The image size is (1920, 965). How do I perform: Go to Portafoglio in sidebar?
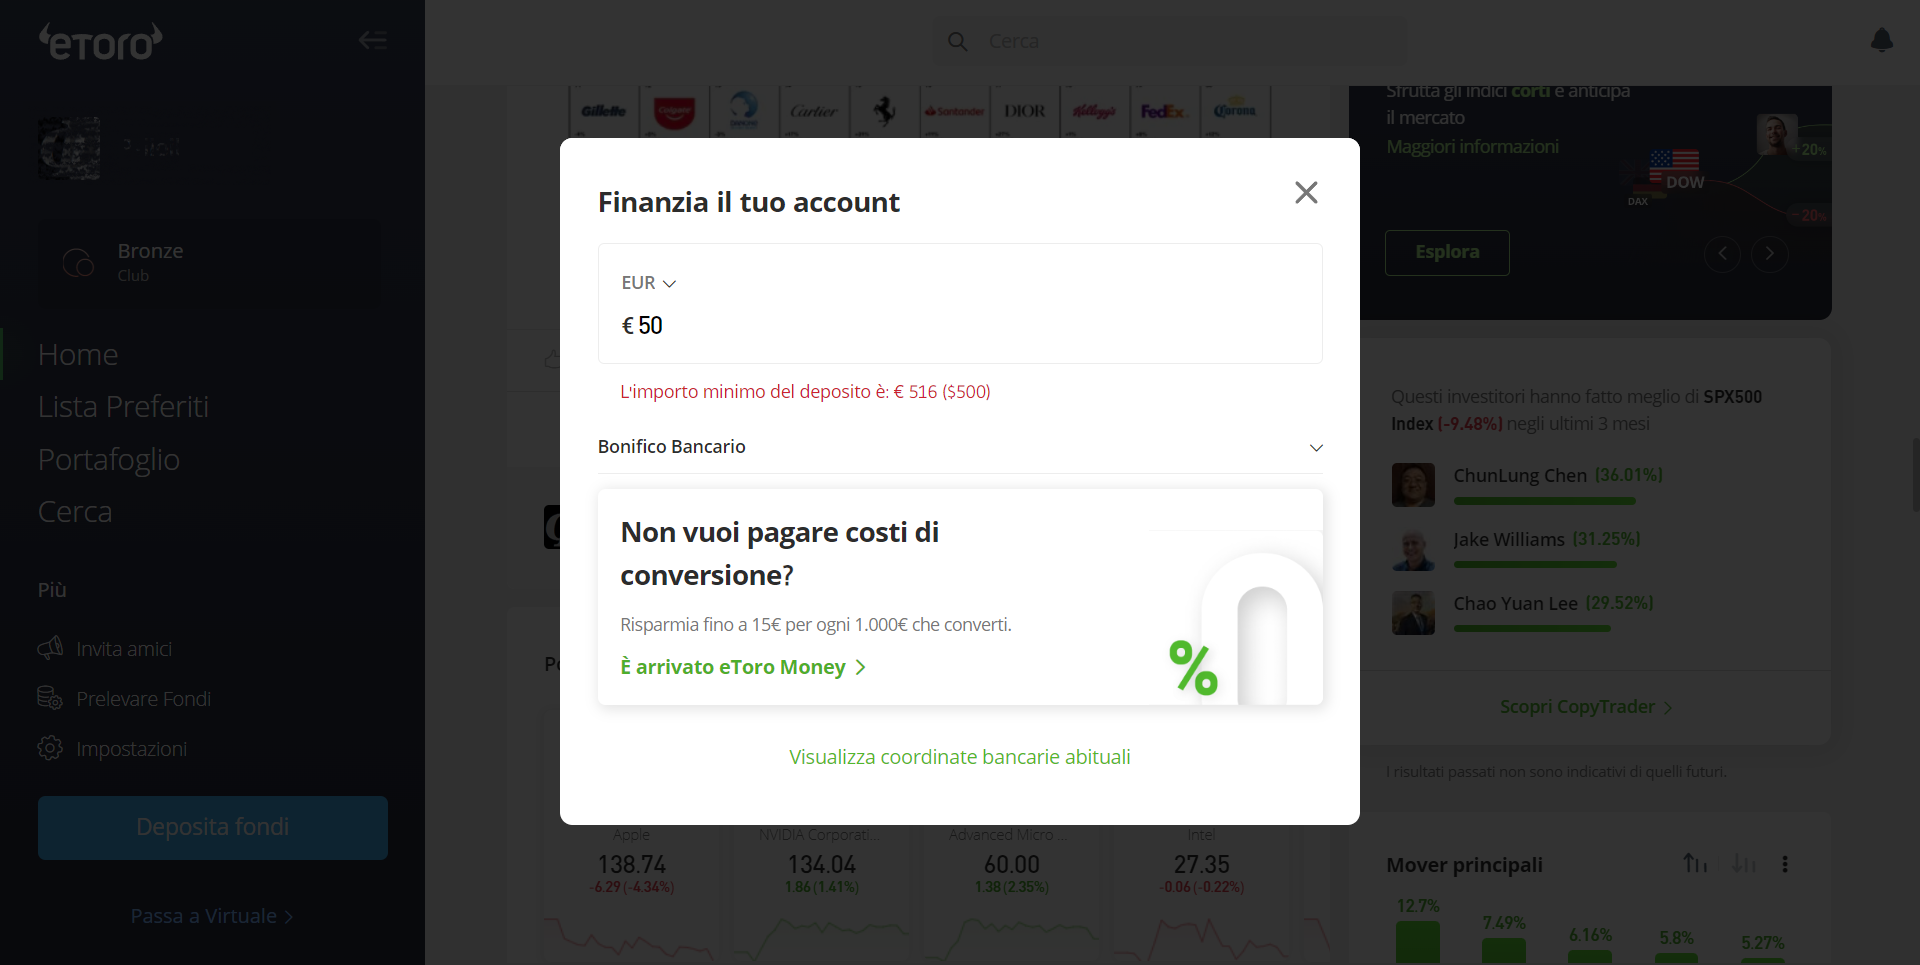pyautogui.click(x=109, y=459)
